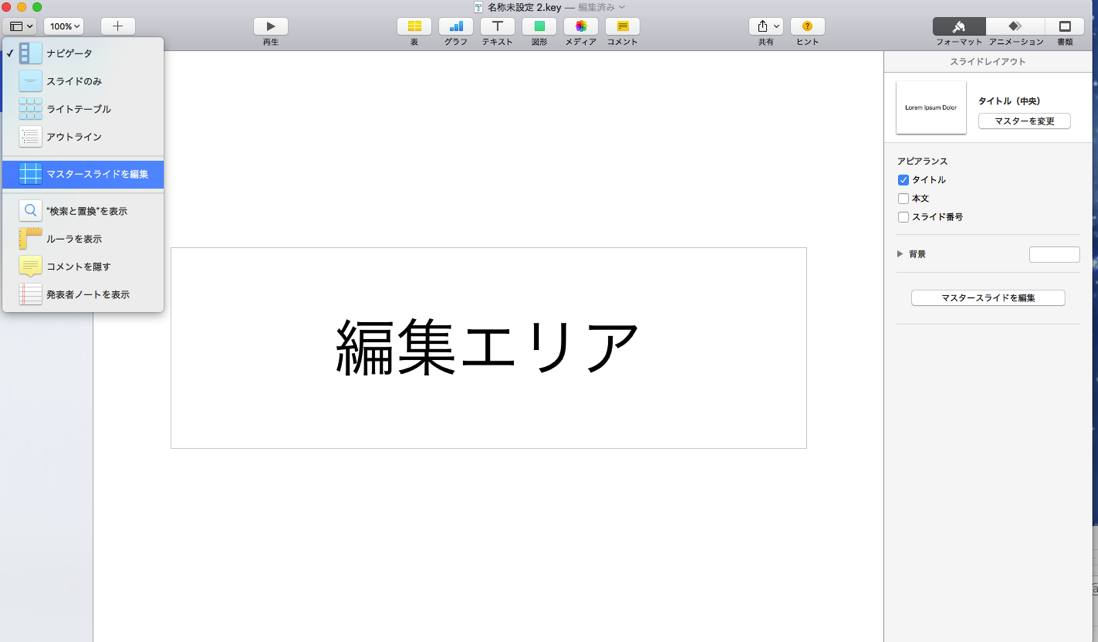The height and width of the screenshot is (642, 1098).
Task: Start slideshow with 再生 play button
Action: (270, 26)
